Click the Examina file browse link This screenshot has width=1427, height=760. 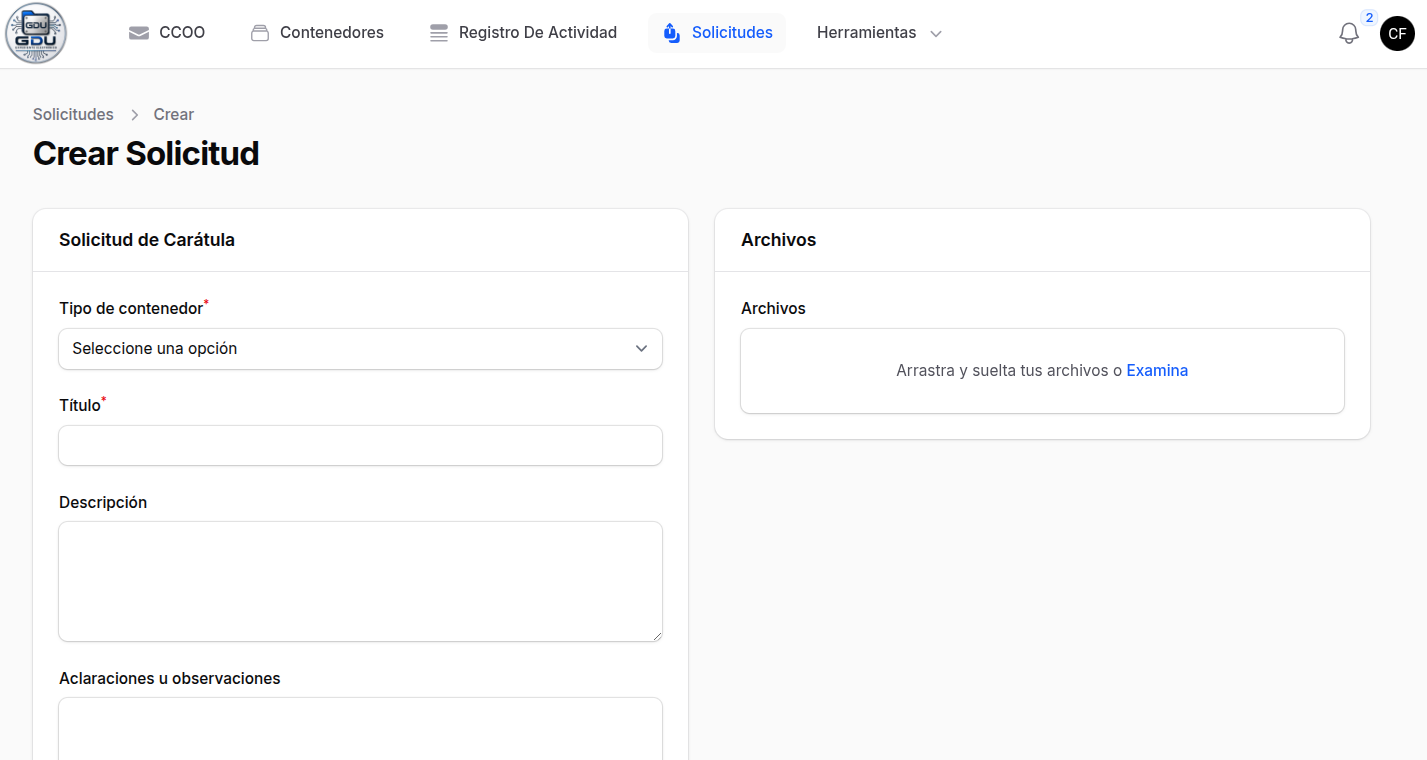coord(1157,370)
